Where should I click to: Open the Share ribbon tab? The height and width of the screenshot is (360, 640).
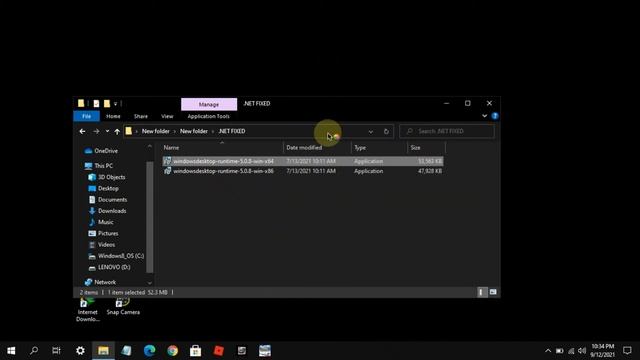pos(141,116)
